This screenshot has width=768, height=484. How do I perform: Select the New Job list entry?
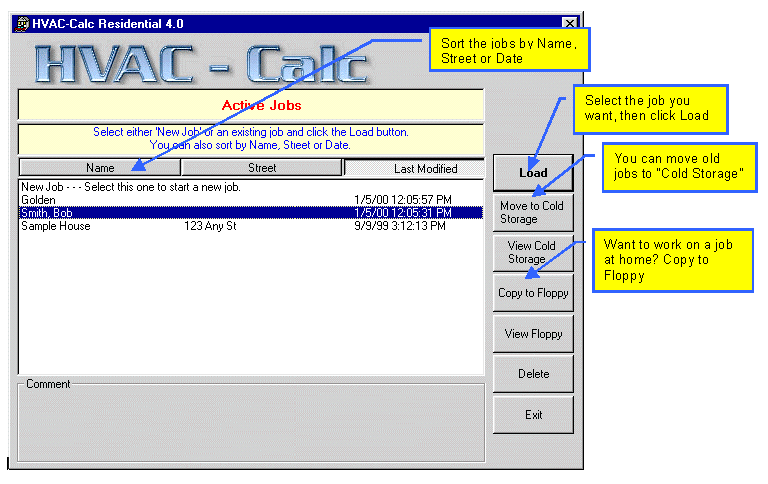[x=251, y=187]
